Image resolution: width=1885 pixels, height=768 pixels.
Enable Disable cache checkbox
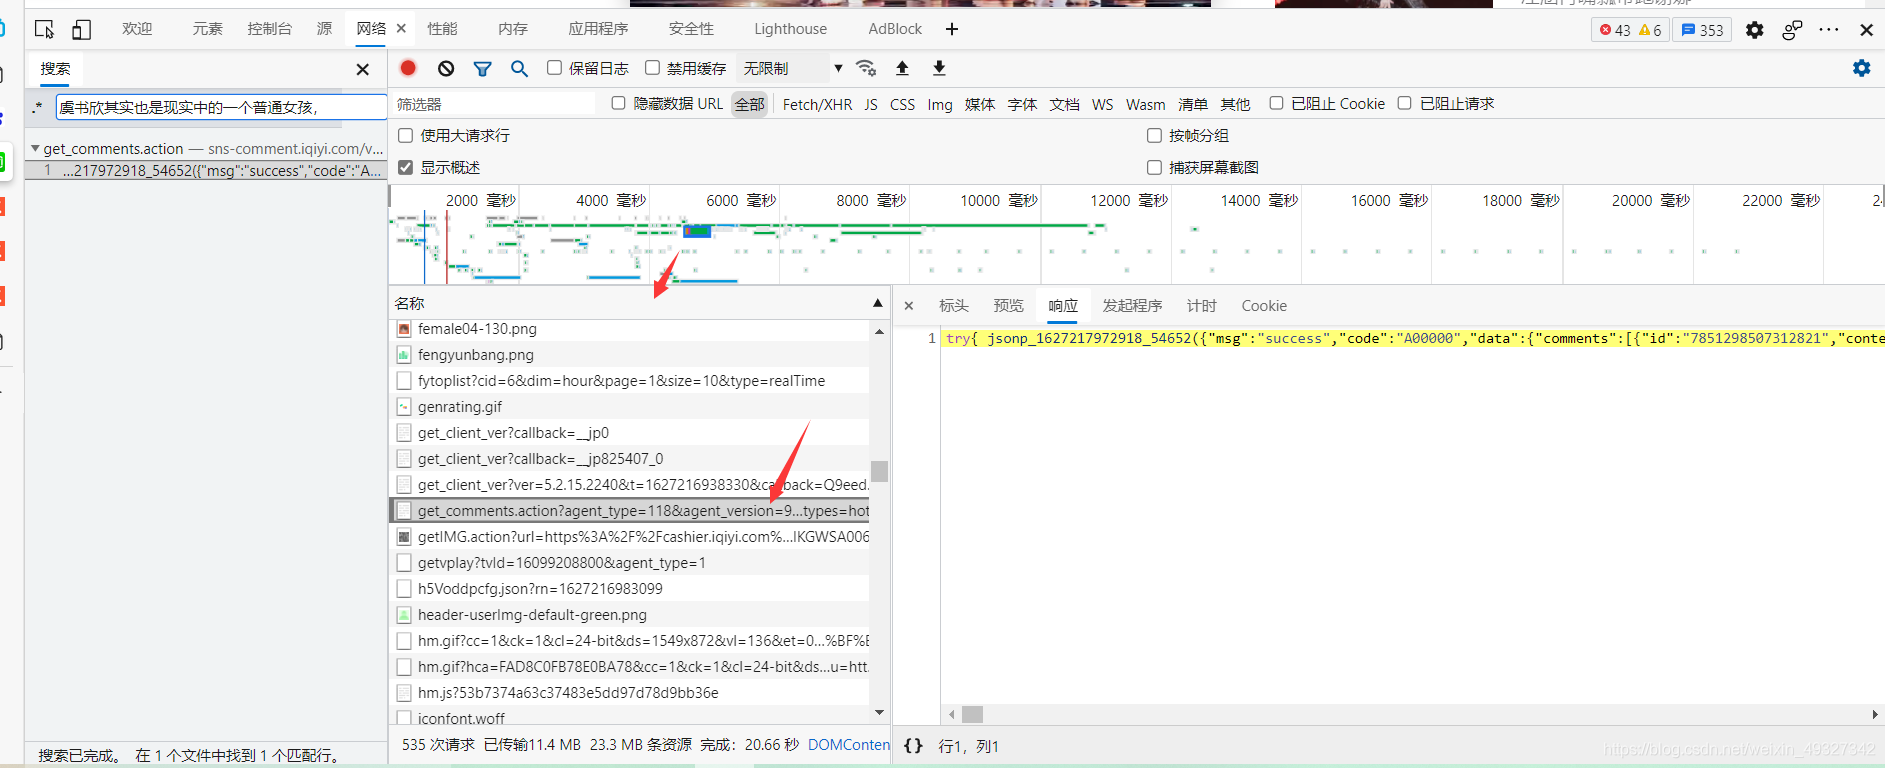(x=652, y=68)
